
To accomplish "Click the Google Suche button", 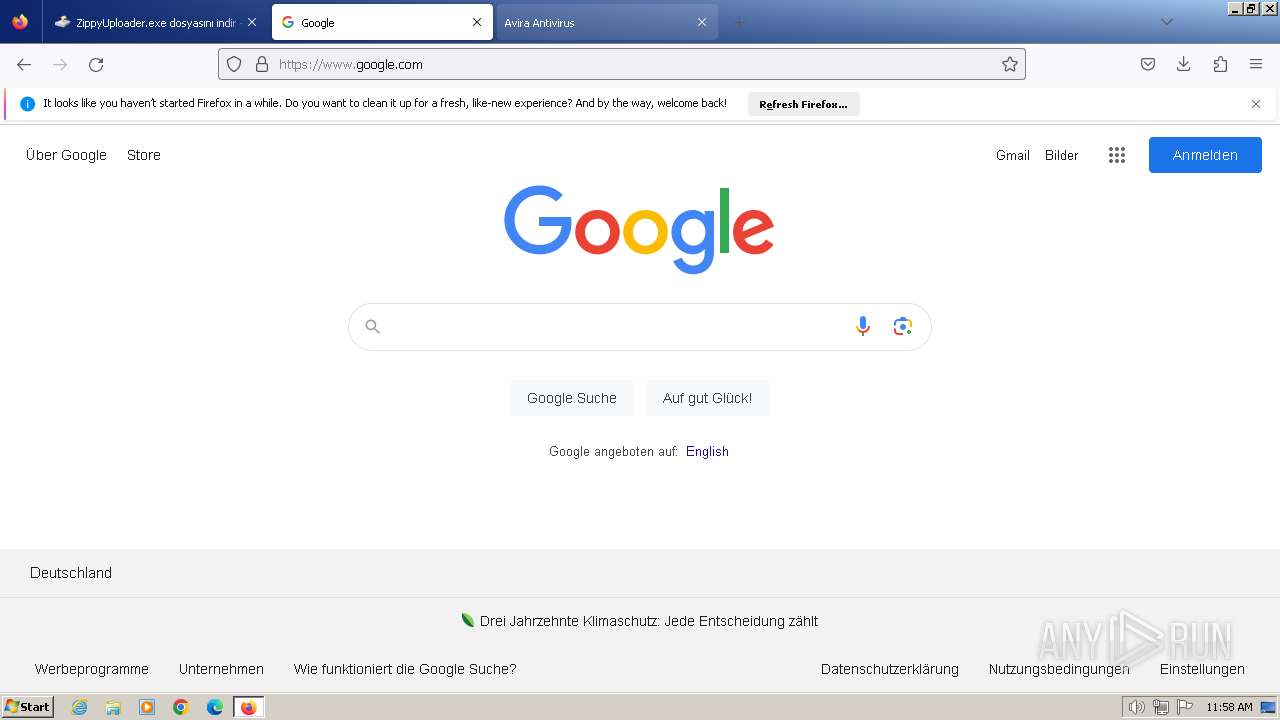I will [572, 398].
